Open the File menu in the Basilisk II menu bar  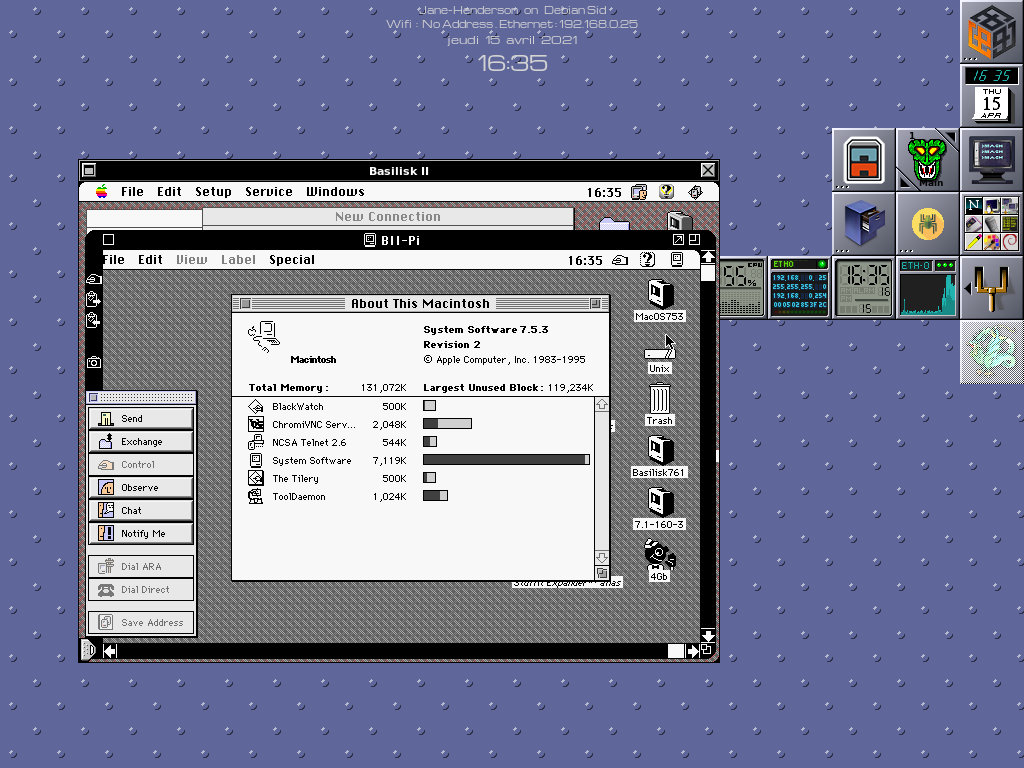tap(132, 191)
